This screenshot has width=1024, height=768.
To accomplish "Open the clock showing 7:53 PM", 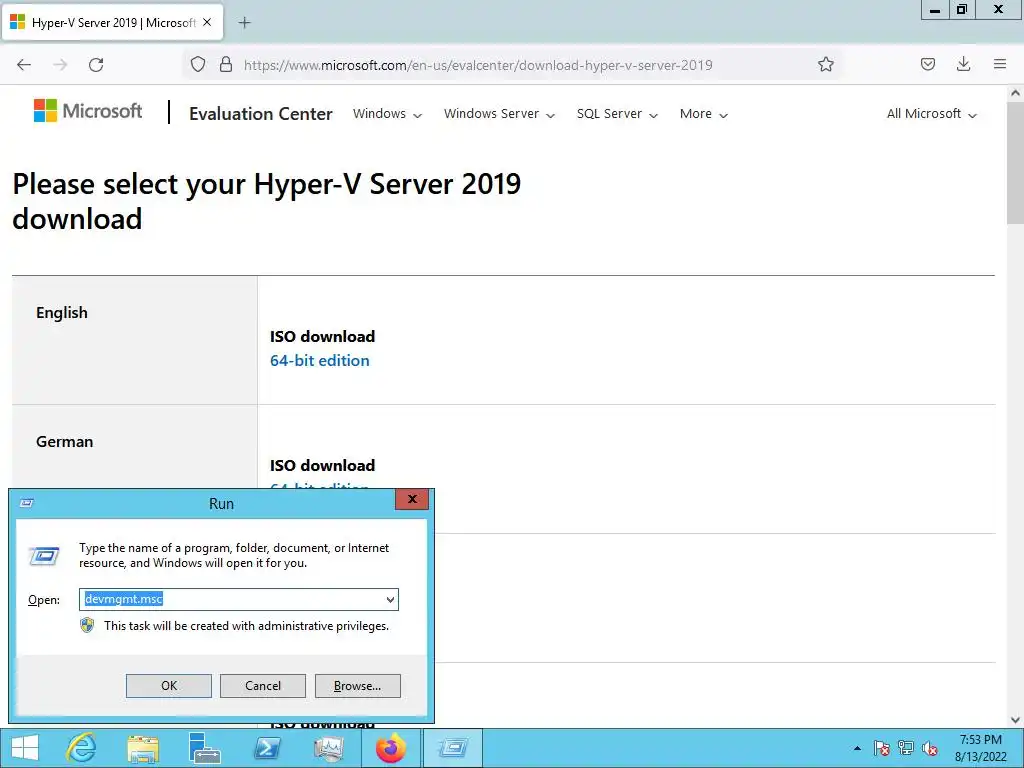I will click(980, 748).
